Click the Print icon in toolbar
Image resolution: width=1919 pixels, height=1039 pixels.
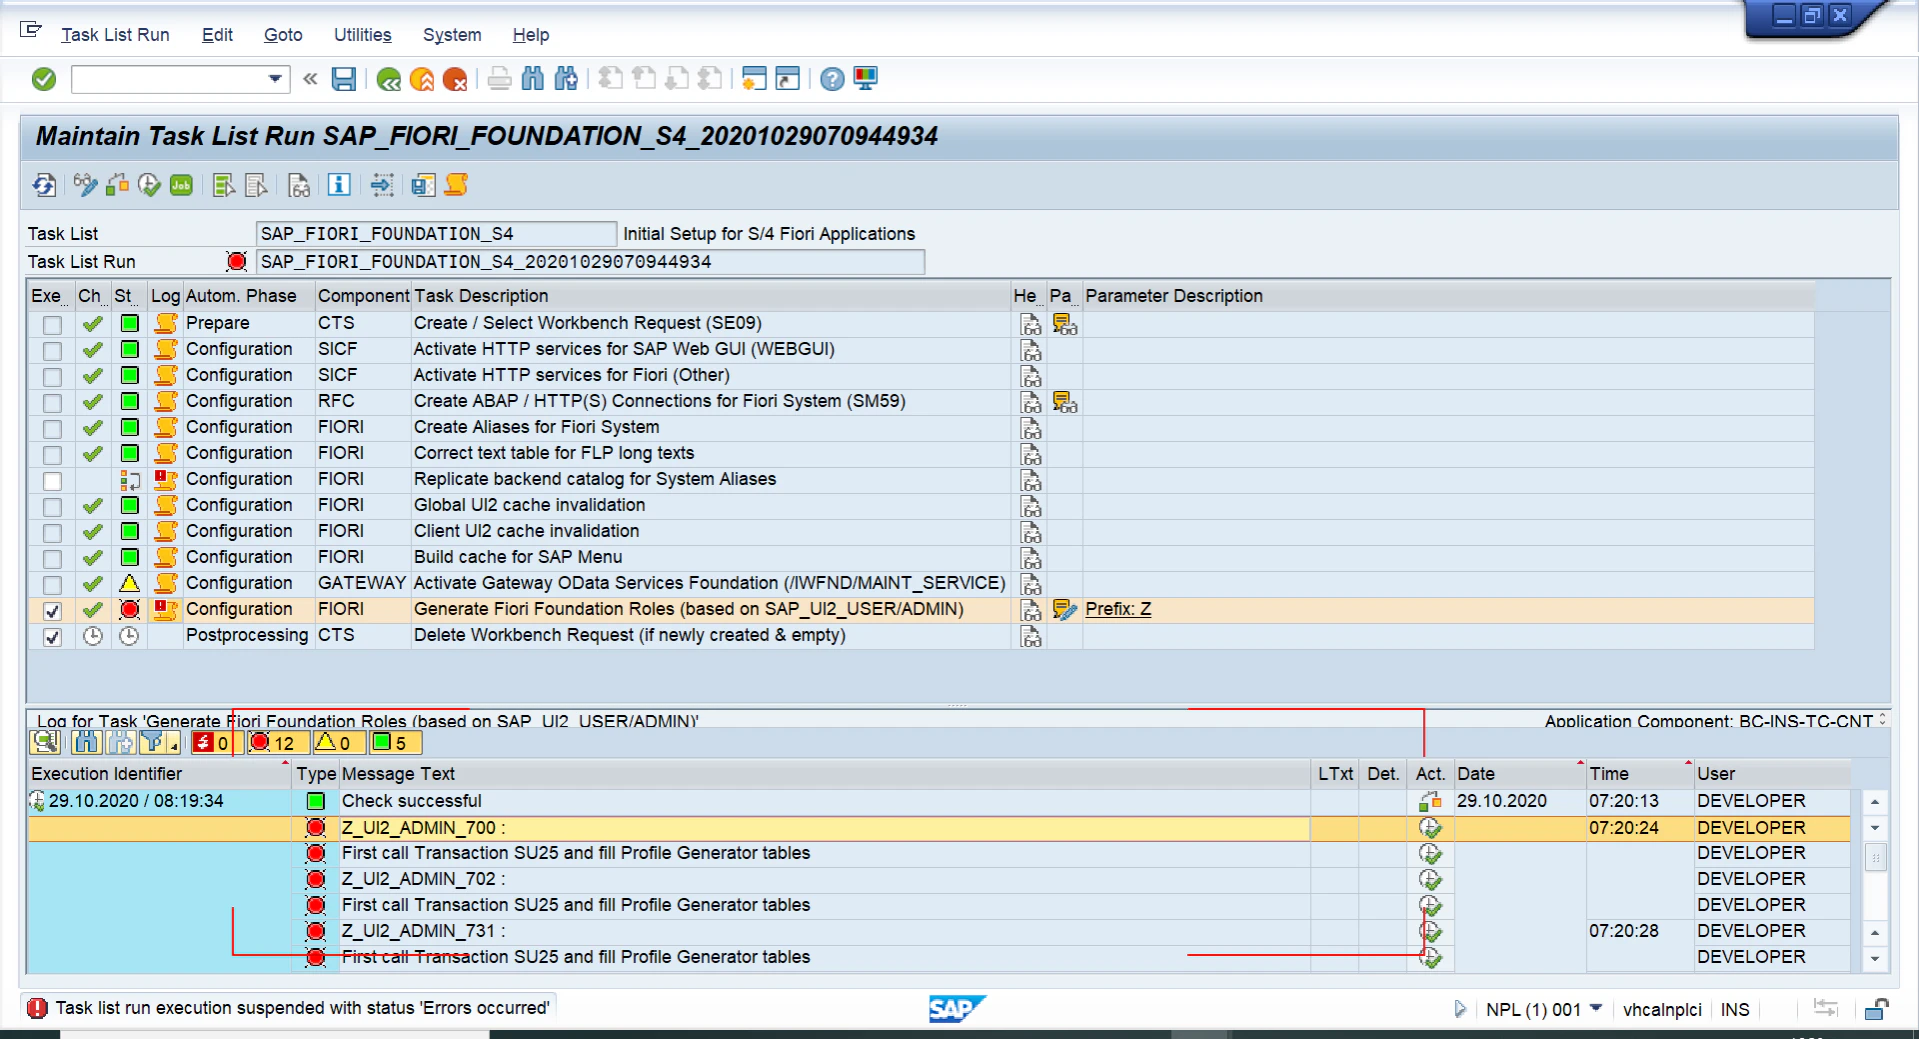500,79
